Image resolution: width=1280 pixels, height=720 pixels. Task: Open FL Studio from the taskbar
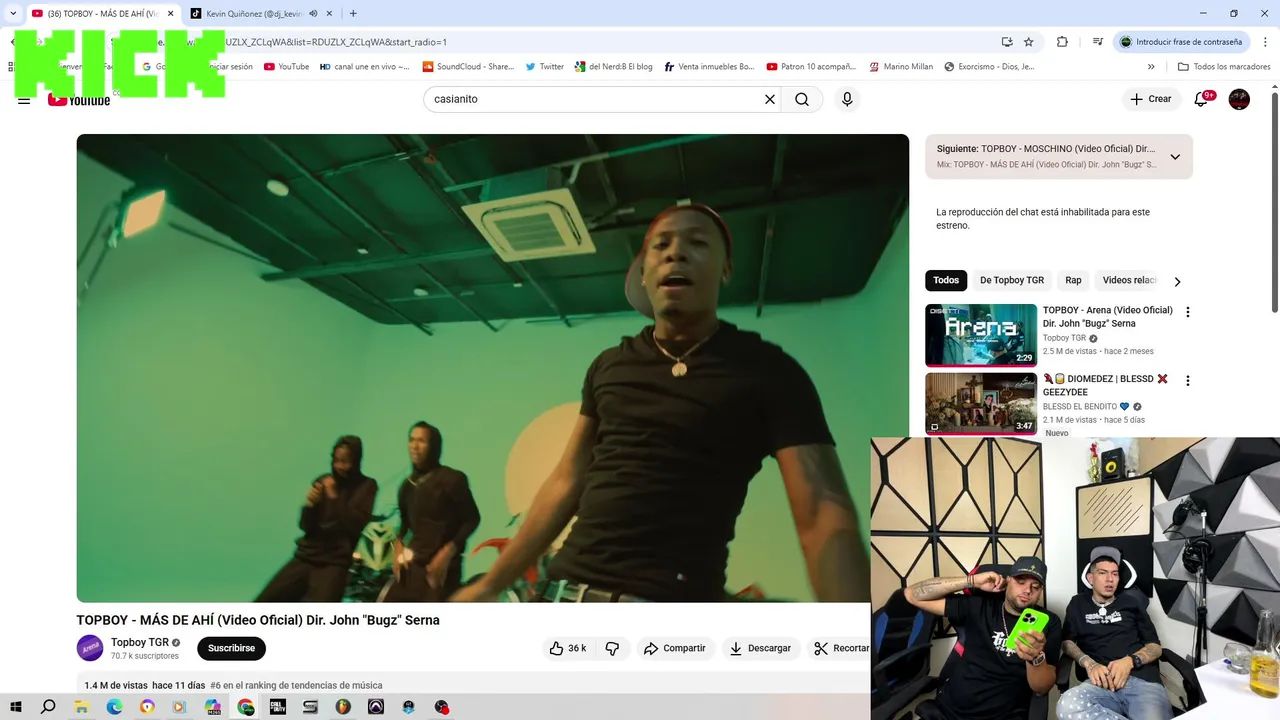click(x=343, y=707)
